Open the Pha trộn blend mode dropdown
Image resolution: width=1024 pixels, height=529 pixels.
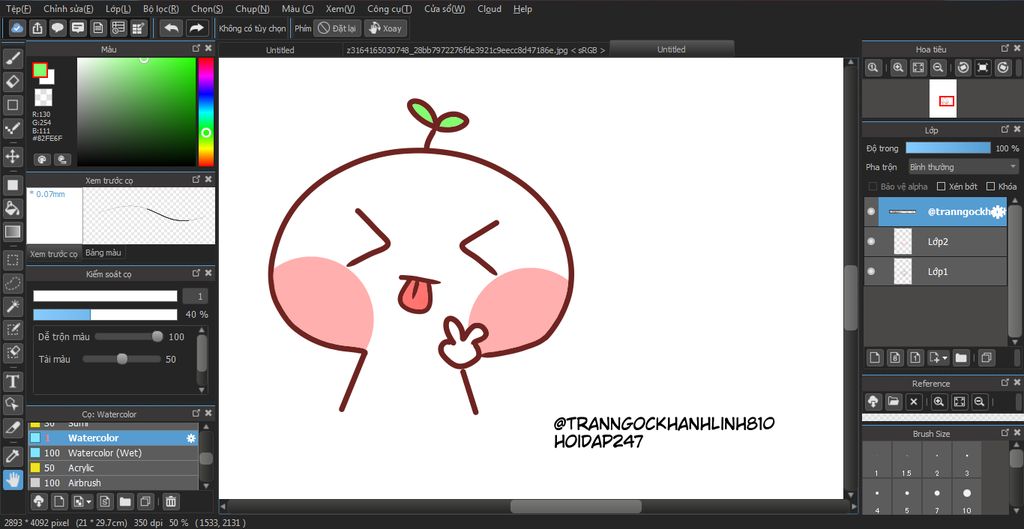(x=963, y=167)
